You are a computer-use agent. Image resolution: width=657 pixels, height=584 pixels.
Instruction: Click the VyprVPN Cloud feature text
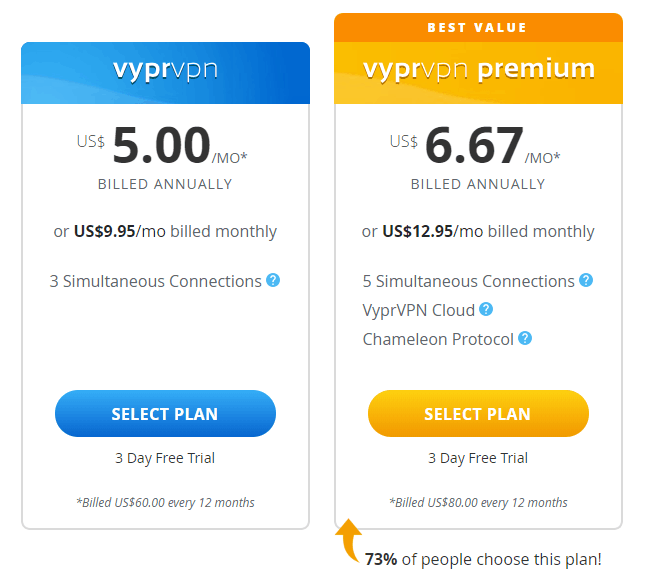pos(419,310)
